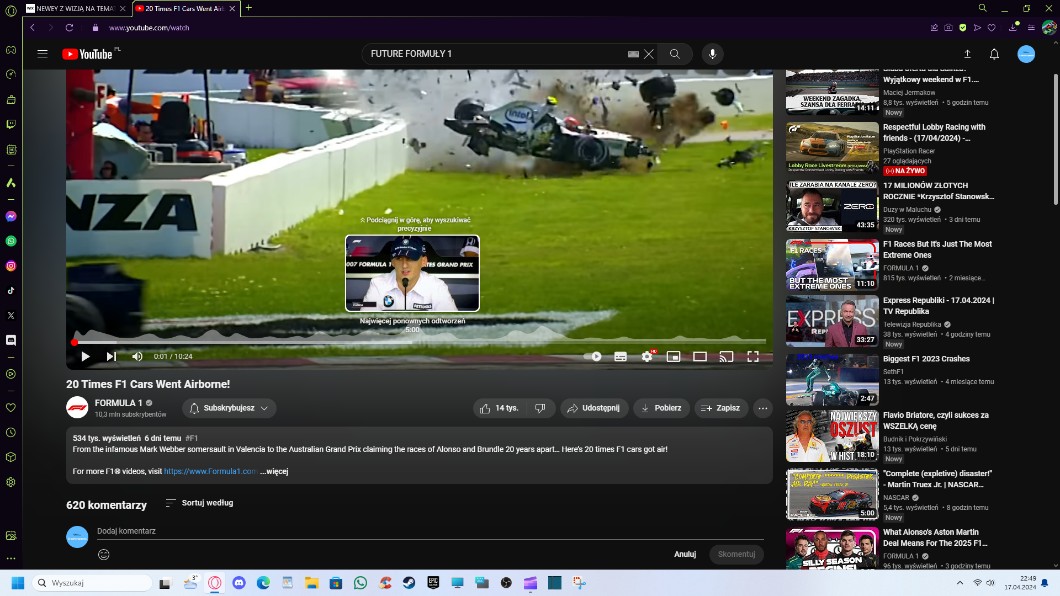This screenshot has height=596, width=1060.
Task: Expand description with ...więcej
Action: (274, 471)
